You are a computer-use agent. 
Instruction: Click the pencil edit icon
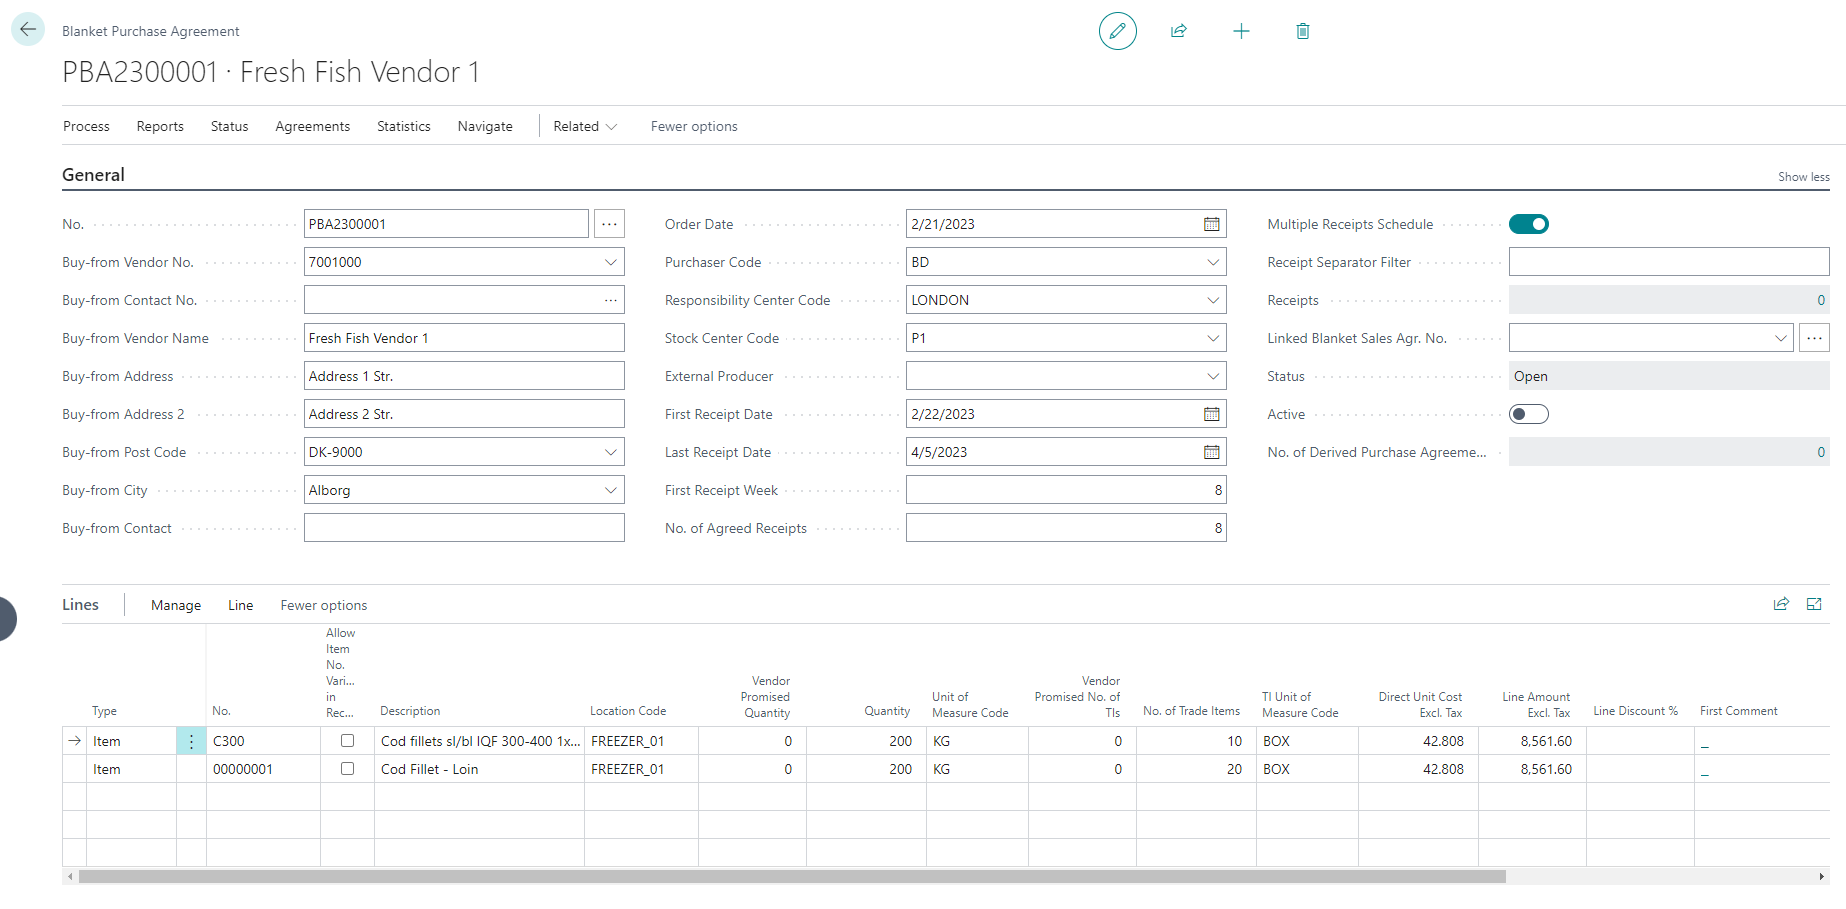point(1117,31)
